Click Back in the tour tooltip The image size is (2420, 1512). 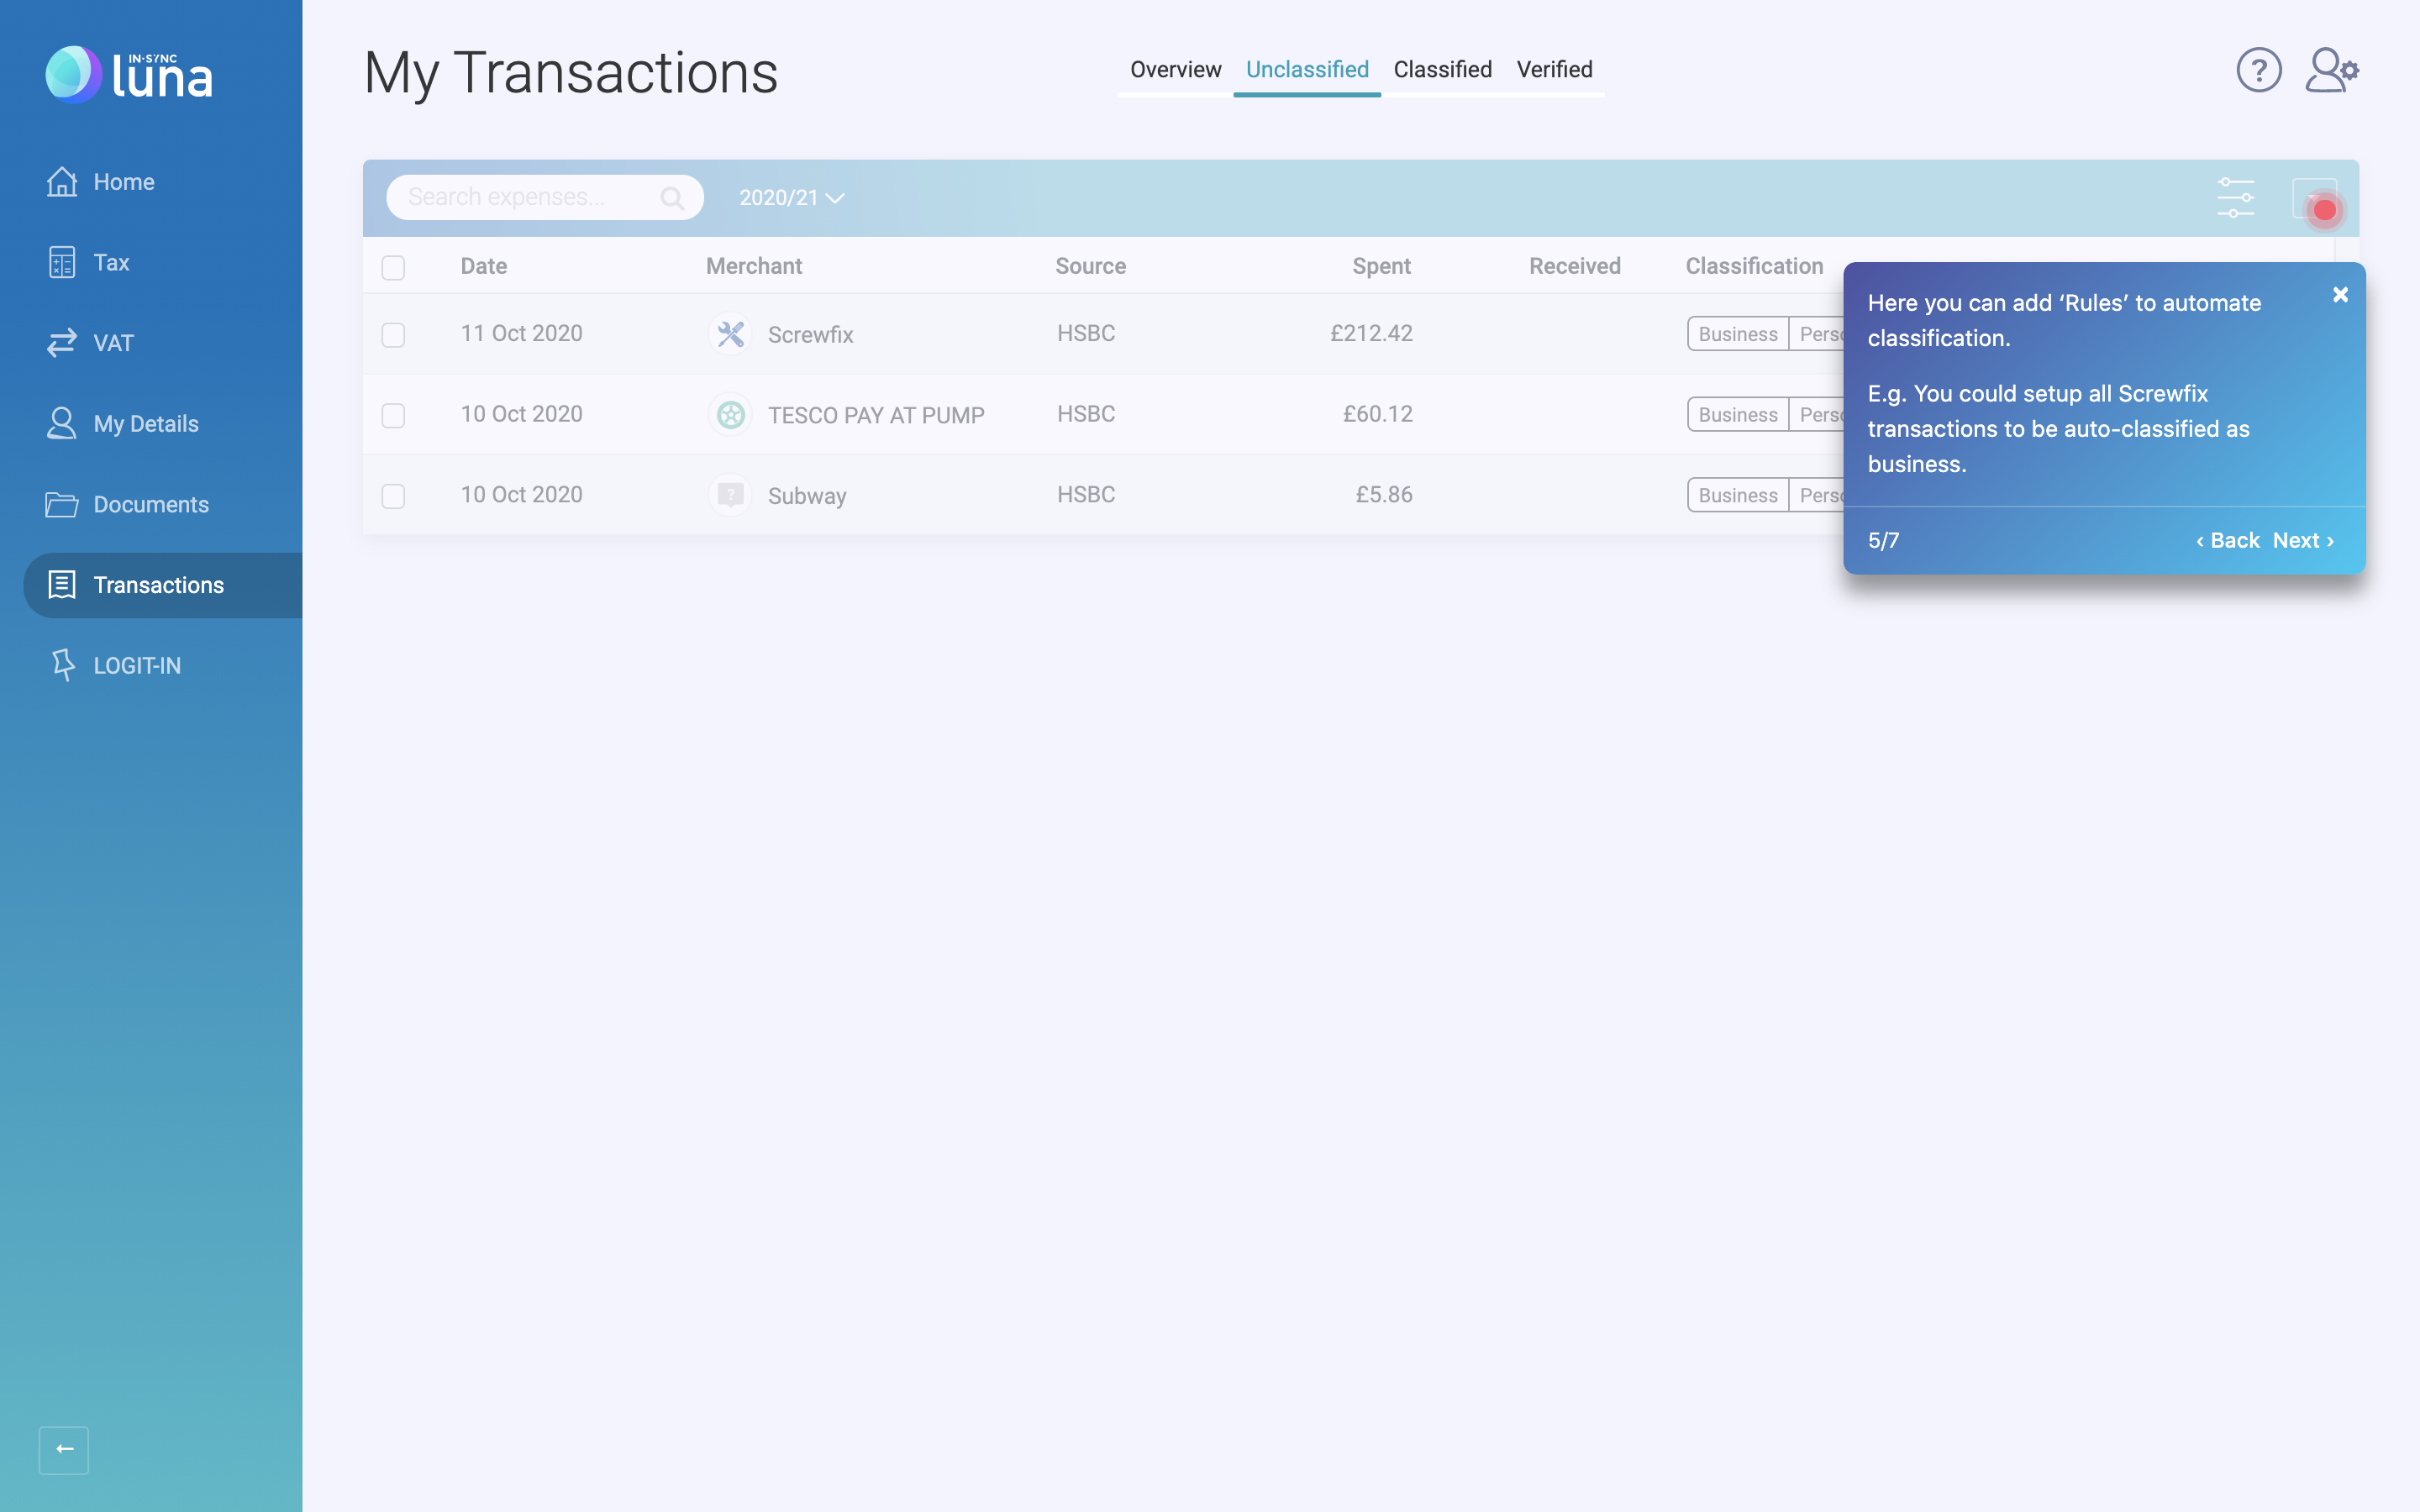2228,540
